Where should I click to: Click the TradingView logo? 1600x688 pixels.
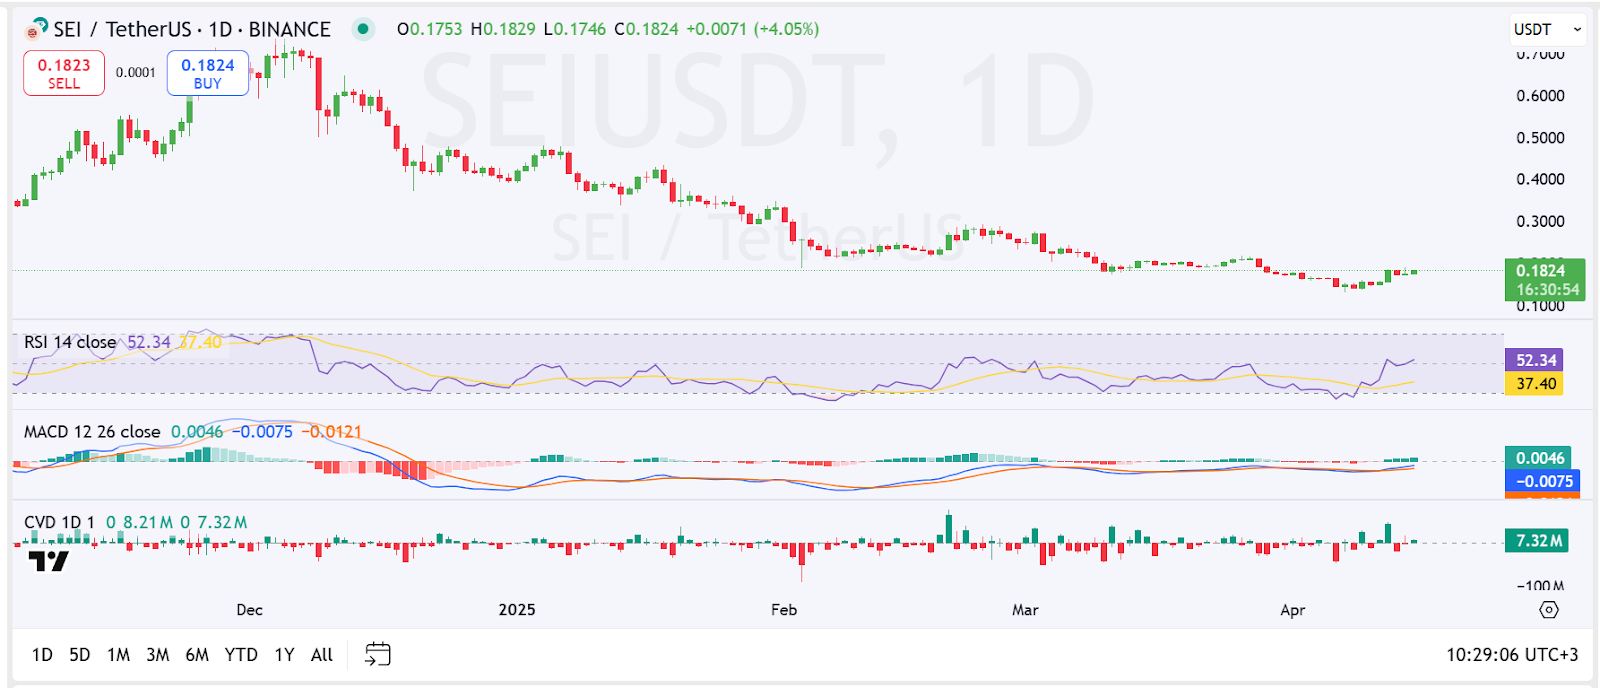tap(48, 561)
